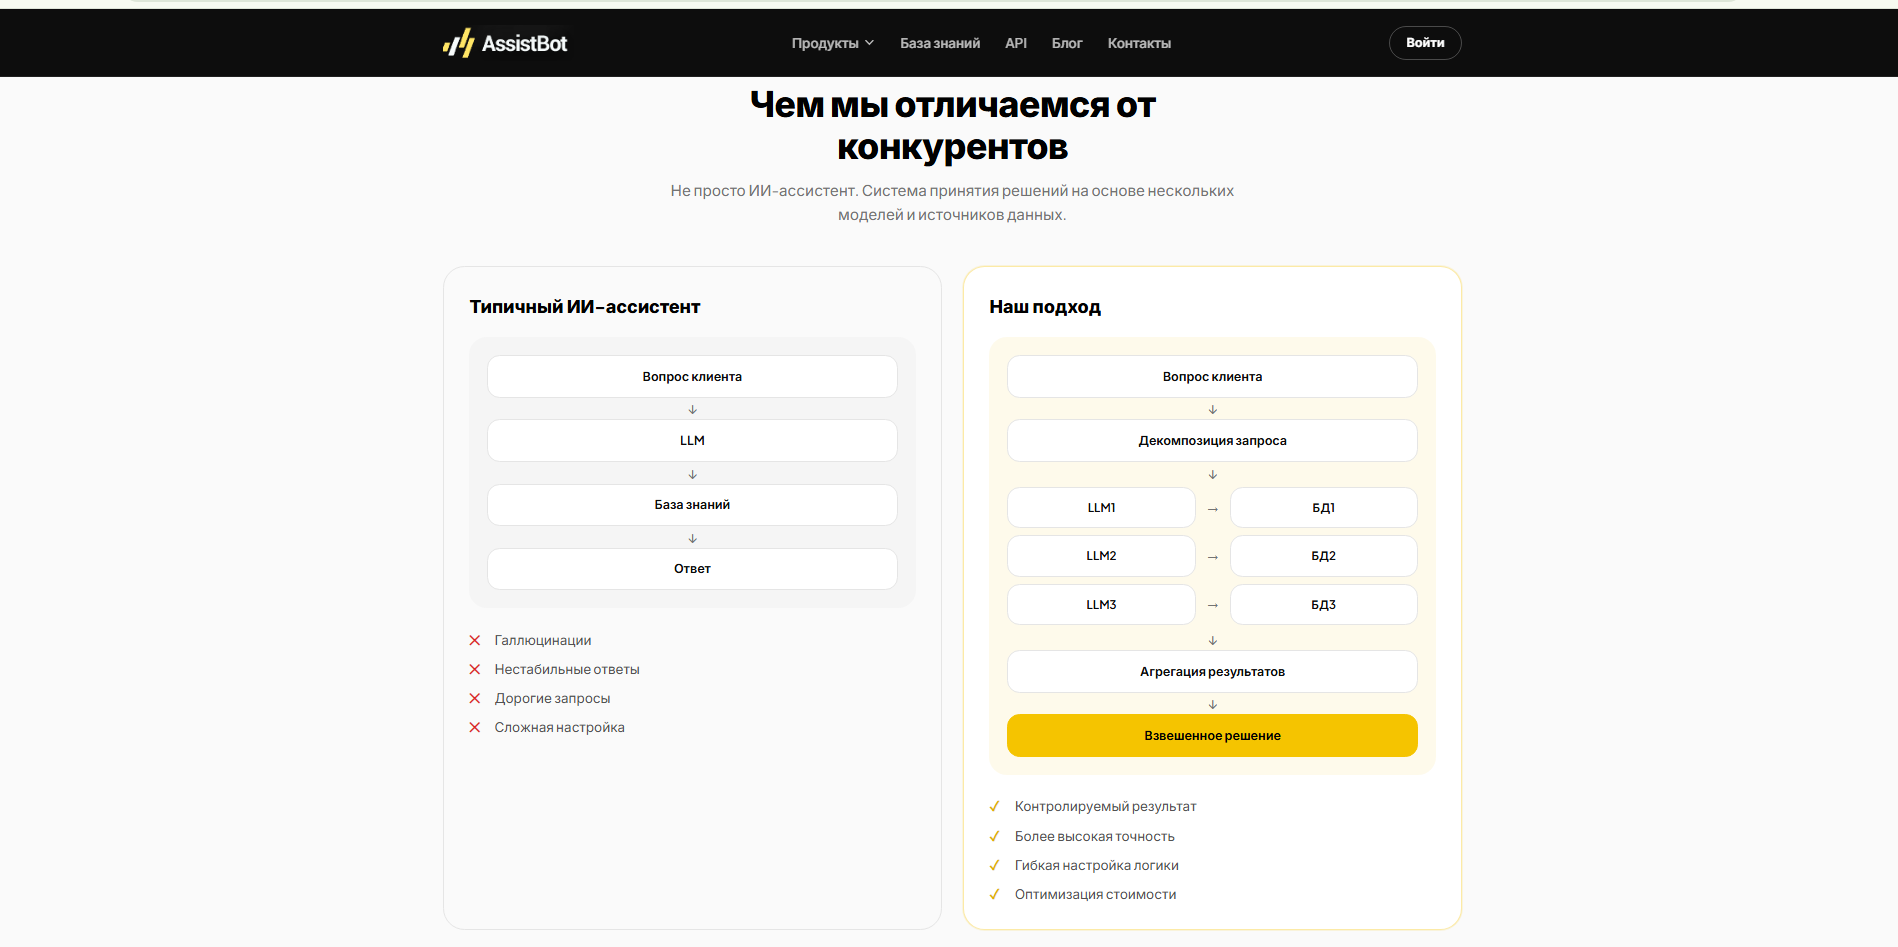Click the AssistBot logo
1898x947 pixels.
tap(505, 43)
